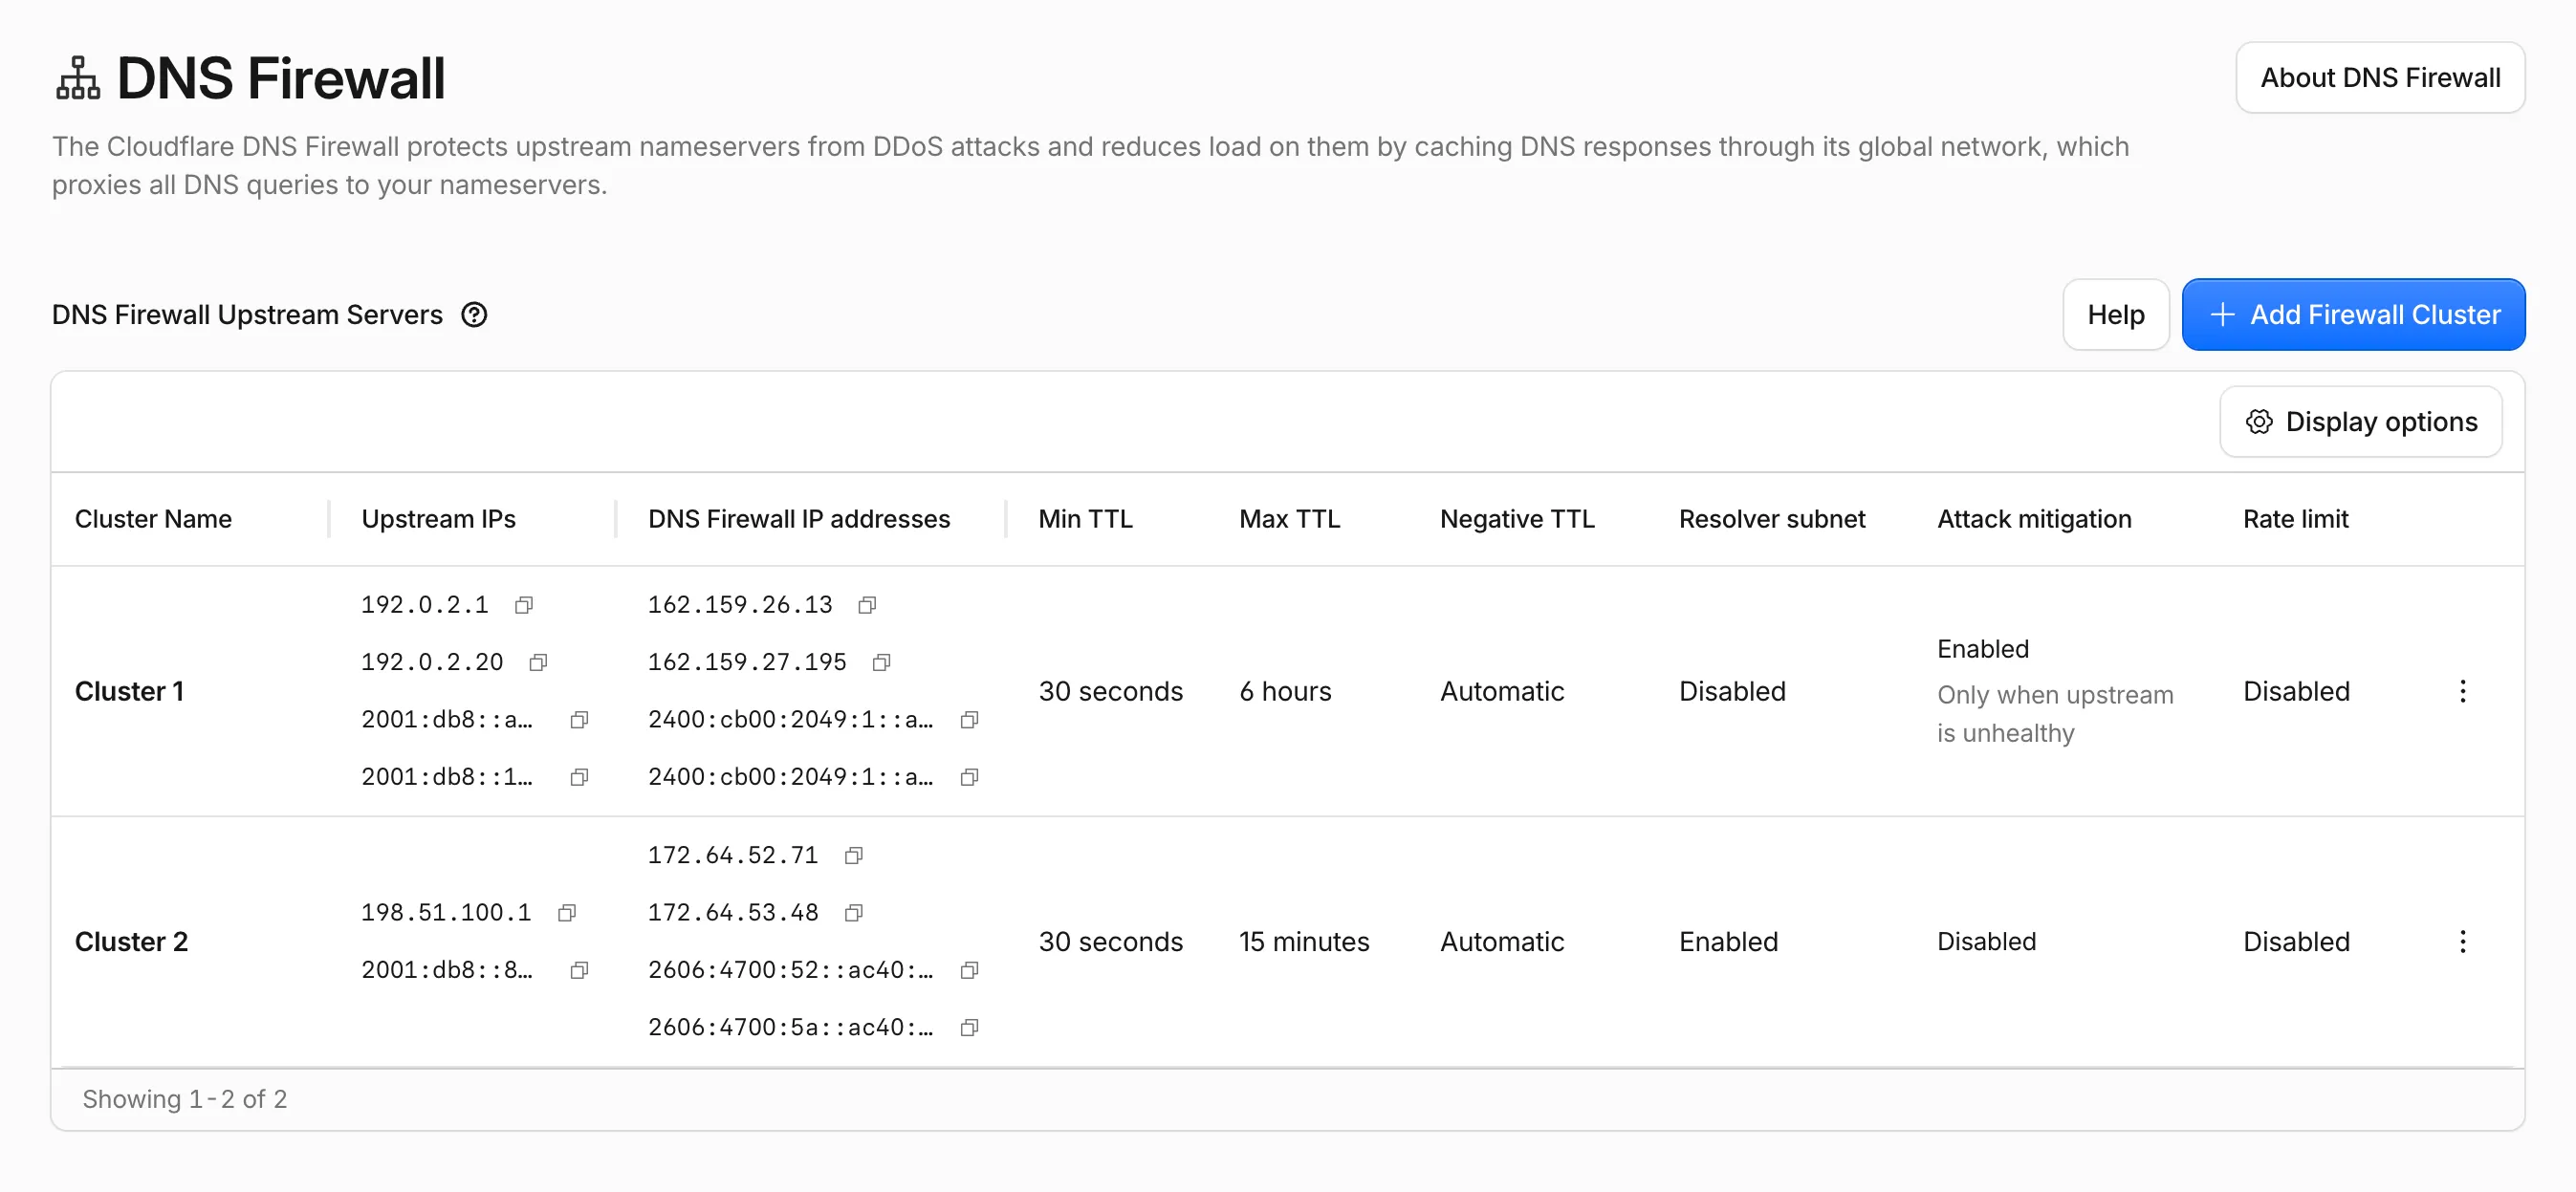
Task: Click Cluster 2 Resolver subnet Enabled
Action: tap(1728, 941)
